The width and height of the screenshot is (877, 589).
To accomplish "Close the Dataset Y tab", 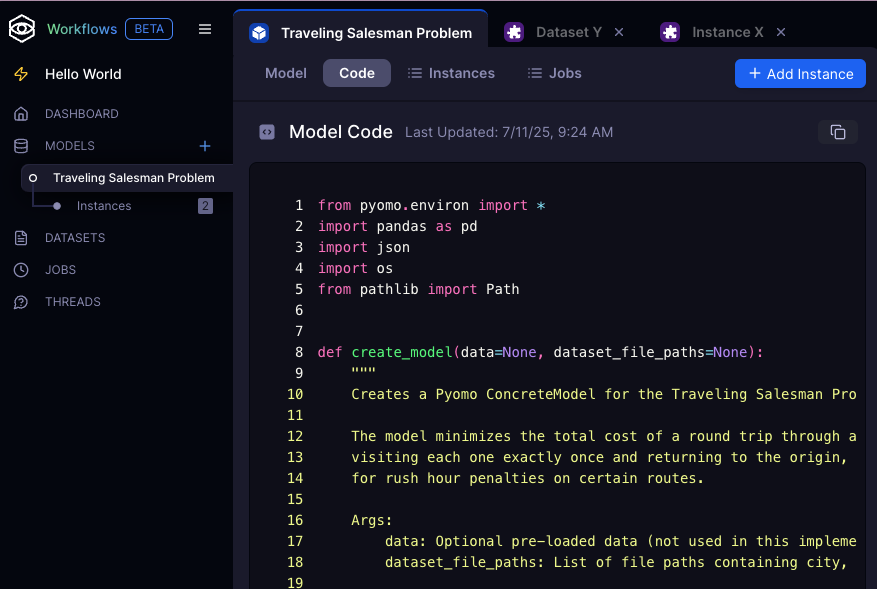I will (x=619, y=32).
